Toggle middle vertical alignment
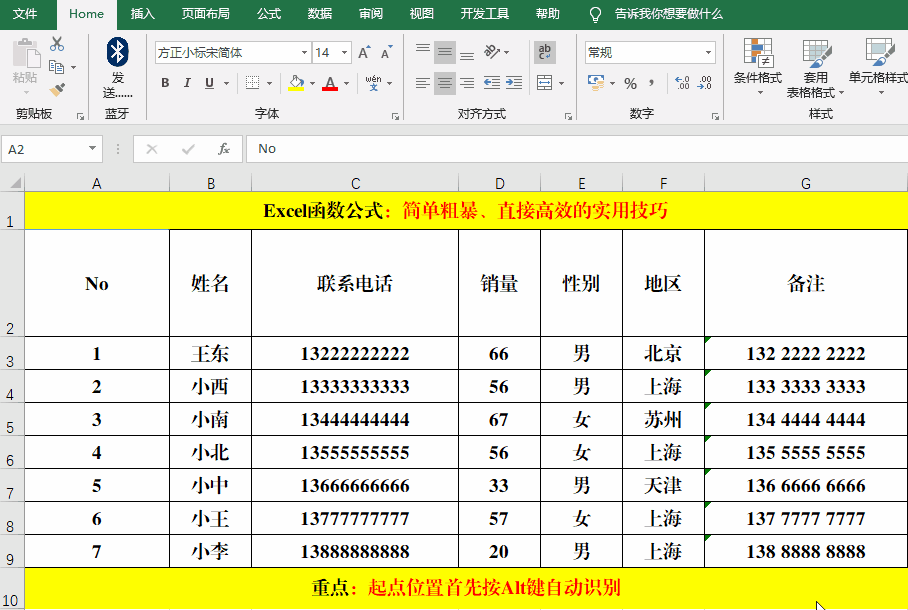908x610 pixels. click(x=445, y=53)
